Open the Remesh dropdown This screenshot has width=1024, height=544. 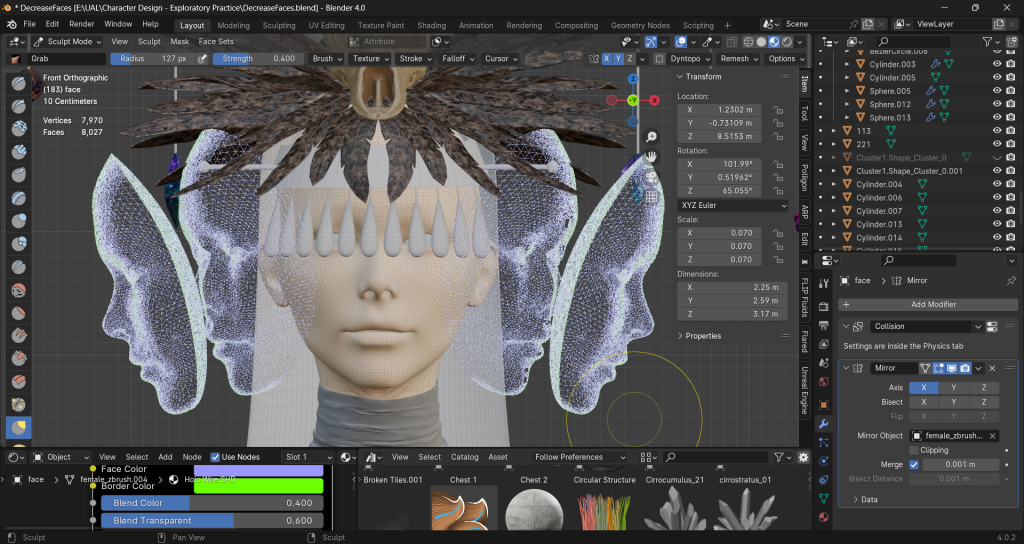pos(739,59)
